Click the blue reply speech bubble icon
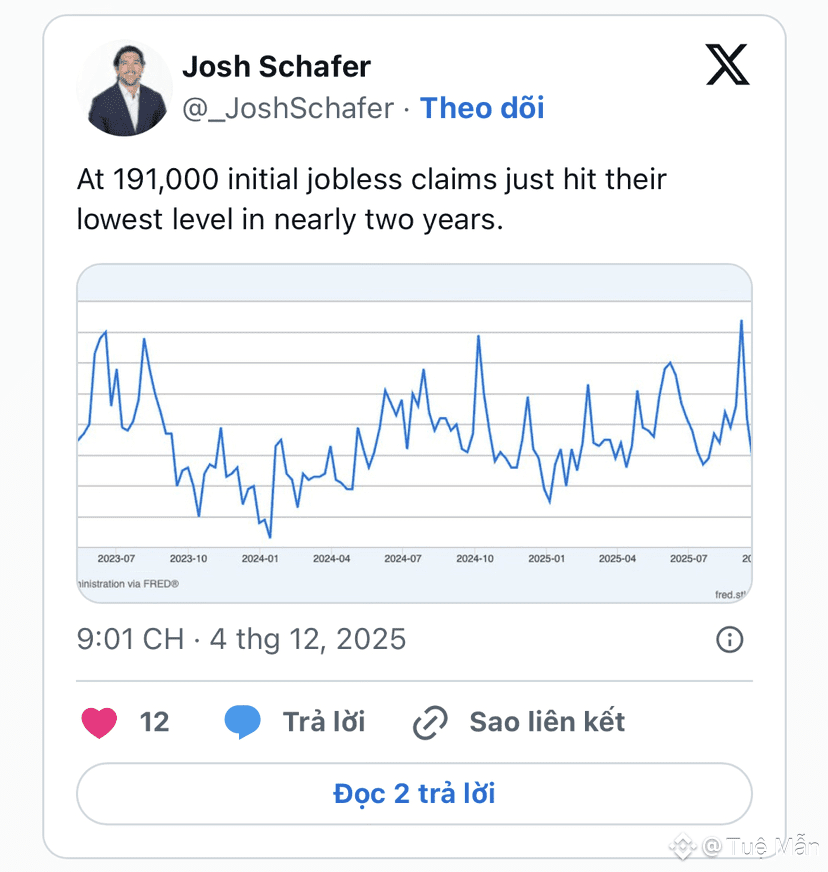This screenshot has width=828, height=872. (243, 722)
